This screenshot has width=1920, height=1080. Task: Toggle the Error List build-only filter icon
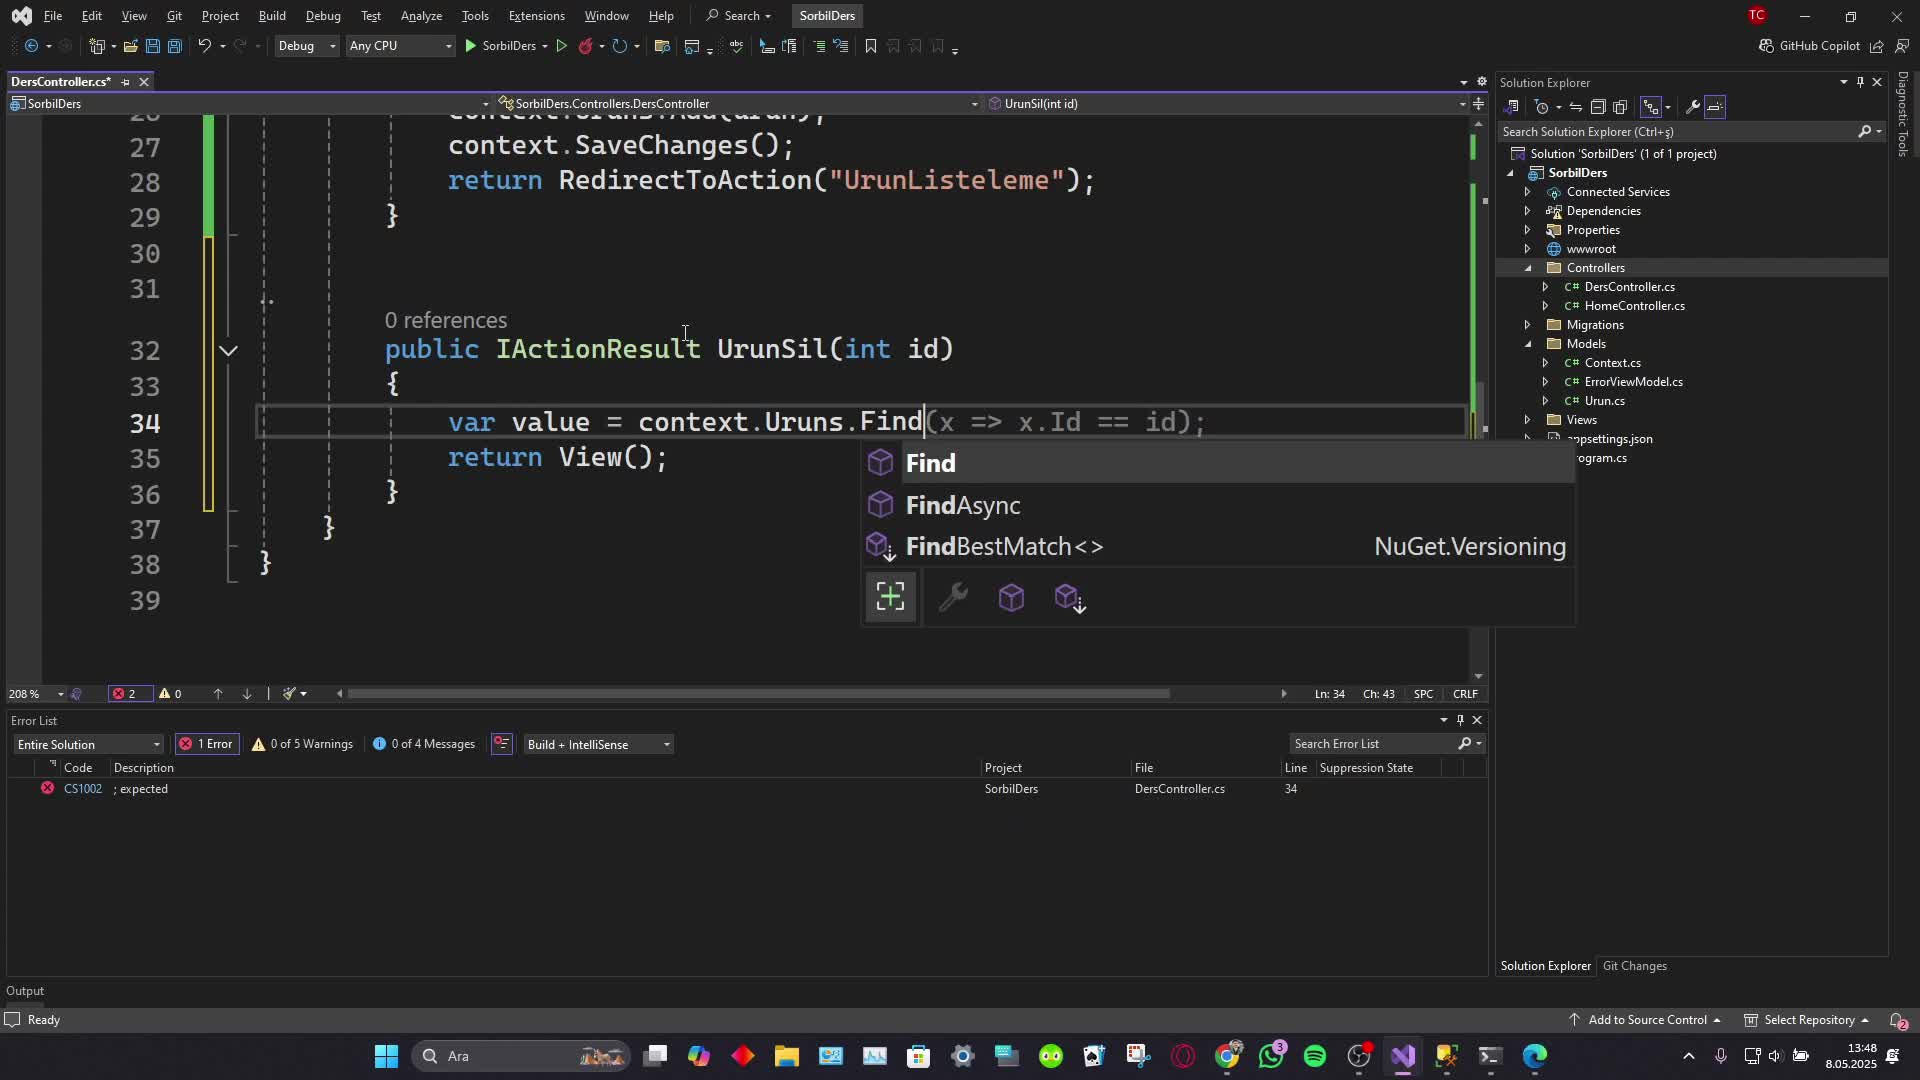point(502,744)
